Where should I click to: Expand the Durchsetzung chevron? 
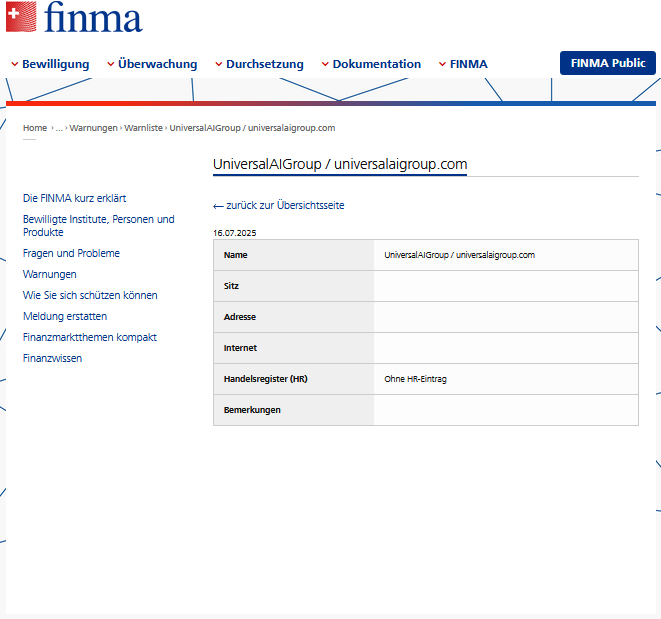[219, 64]
